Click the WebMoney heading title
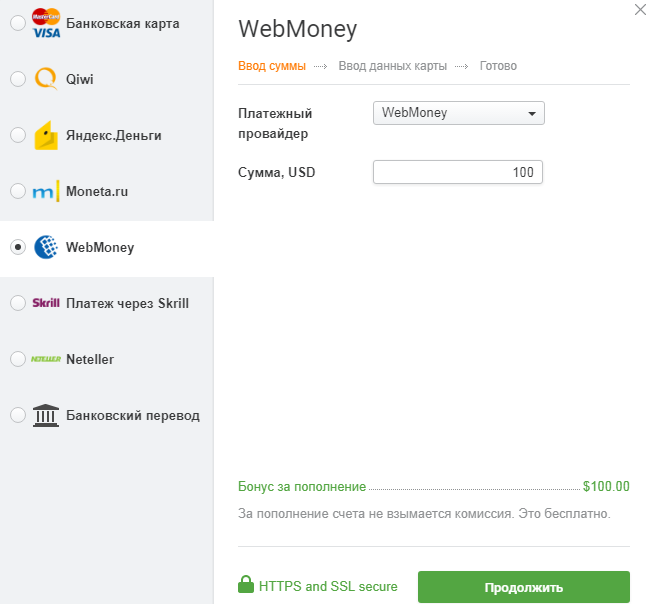 tap(297, 29)
